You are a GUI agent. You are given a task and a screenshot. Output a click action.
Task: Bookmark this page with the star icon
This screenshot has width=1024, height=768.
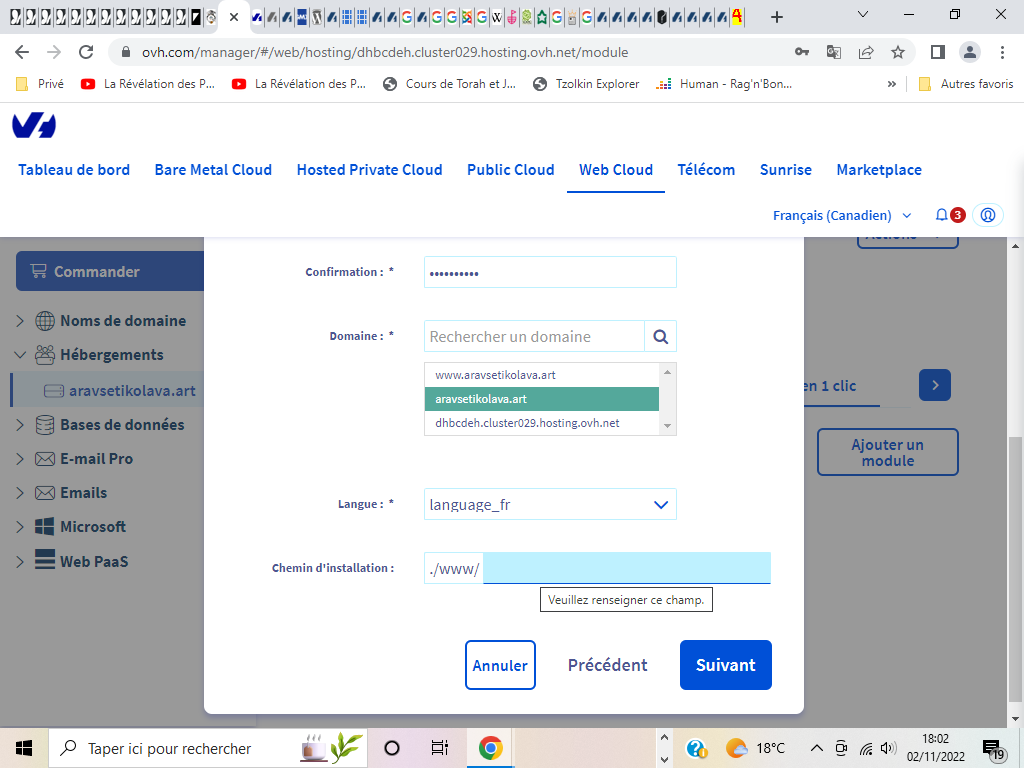(898, 52)
